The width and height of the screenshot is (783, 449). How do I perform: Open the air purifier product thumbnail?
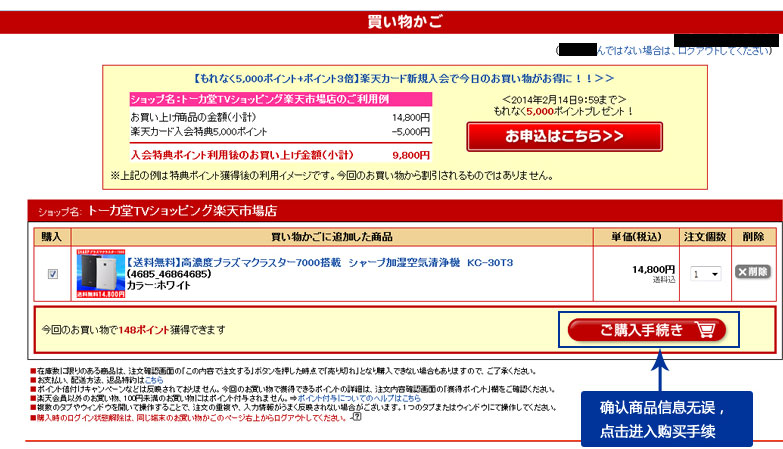tap(101, 274)
